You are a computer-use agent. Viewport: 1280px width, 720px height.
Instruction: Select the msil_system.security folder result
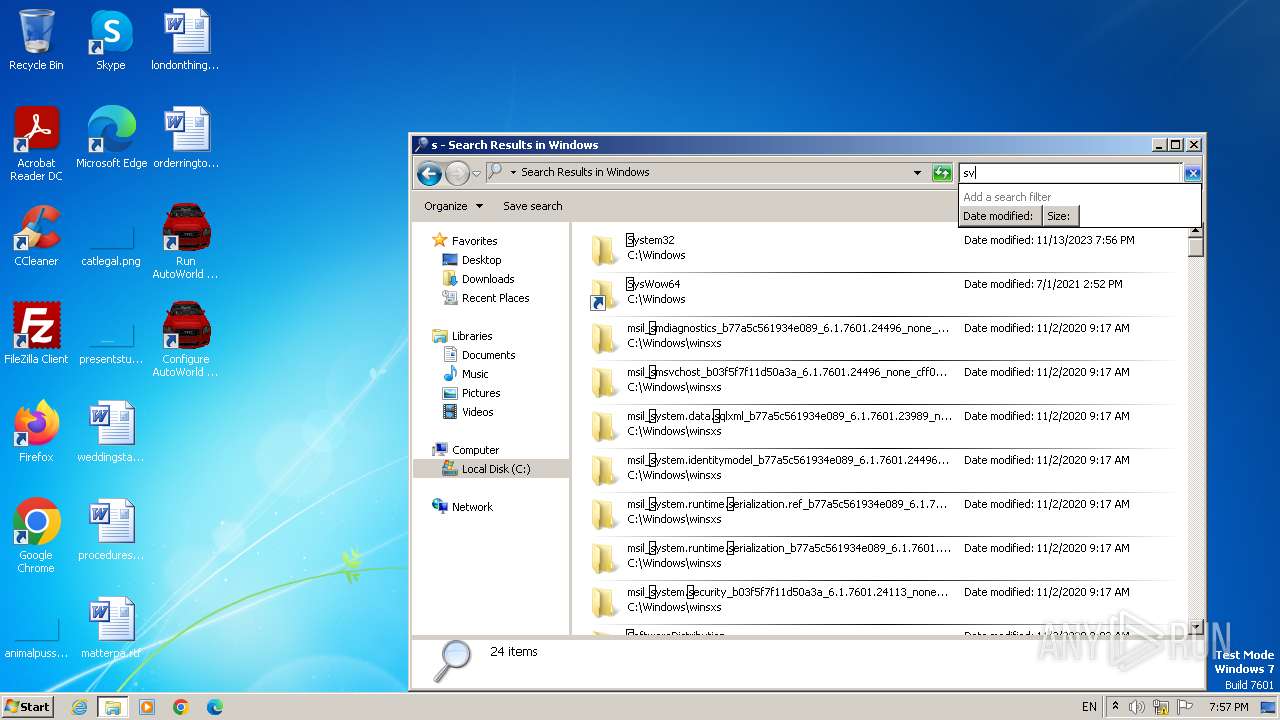tap(880, 601)
